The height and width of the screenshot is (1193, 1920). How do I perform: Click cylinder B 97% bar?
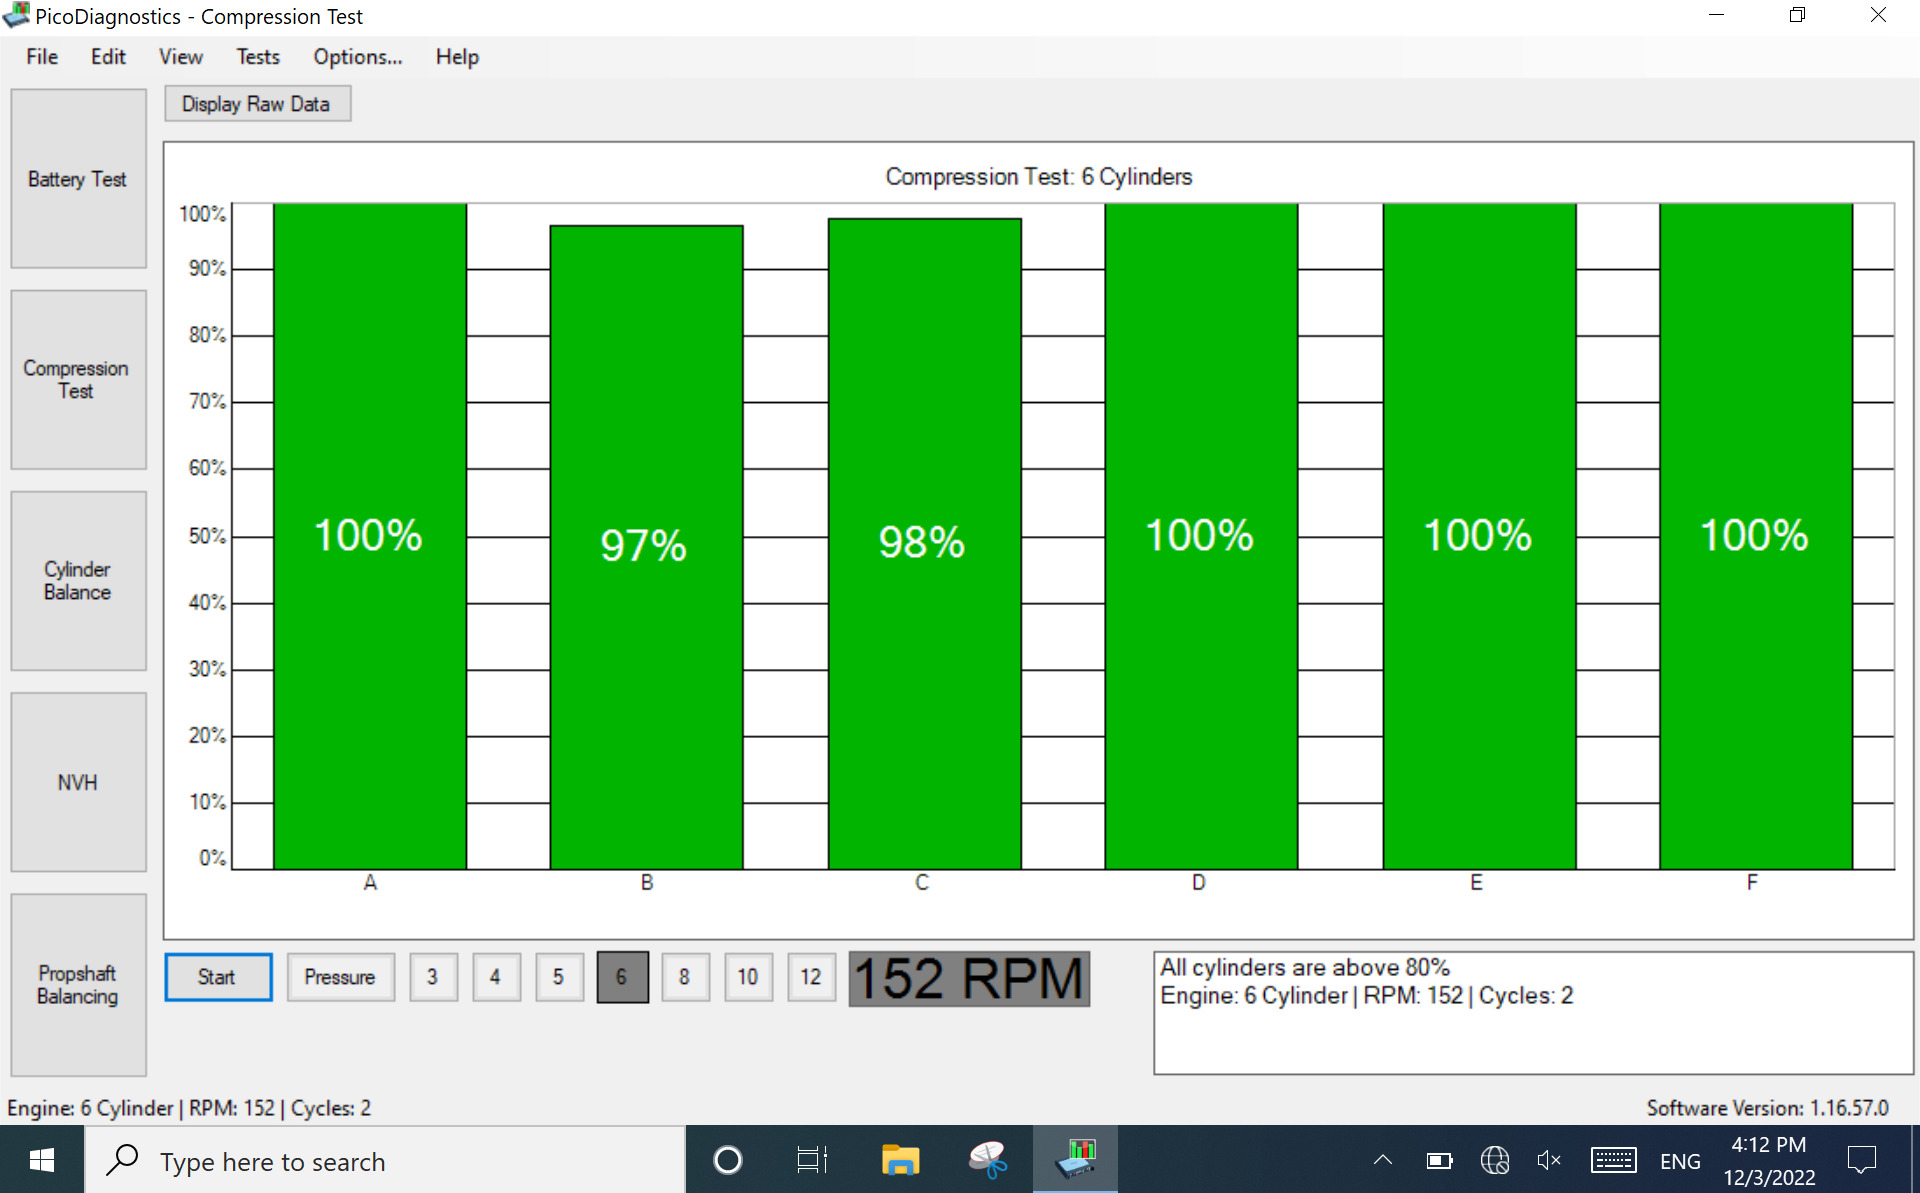point(646,547)
